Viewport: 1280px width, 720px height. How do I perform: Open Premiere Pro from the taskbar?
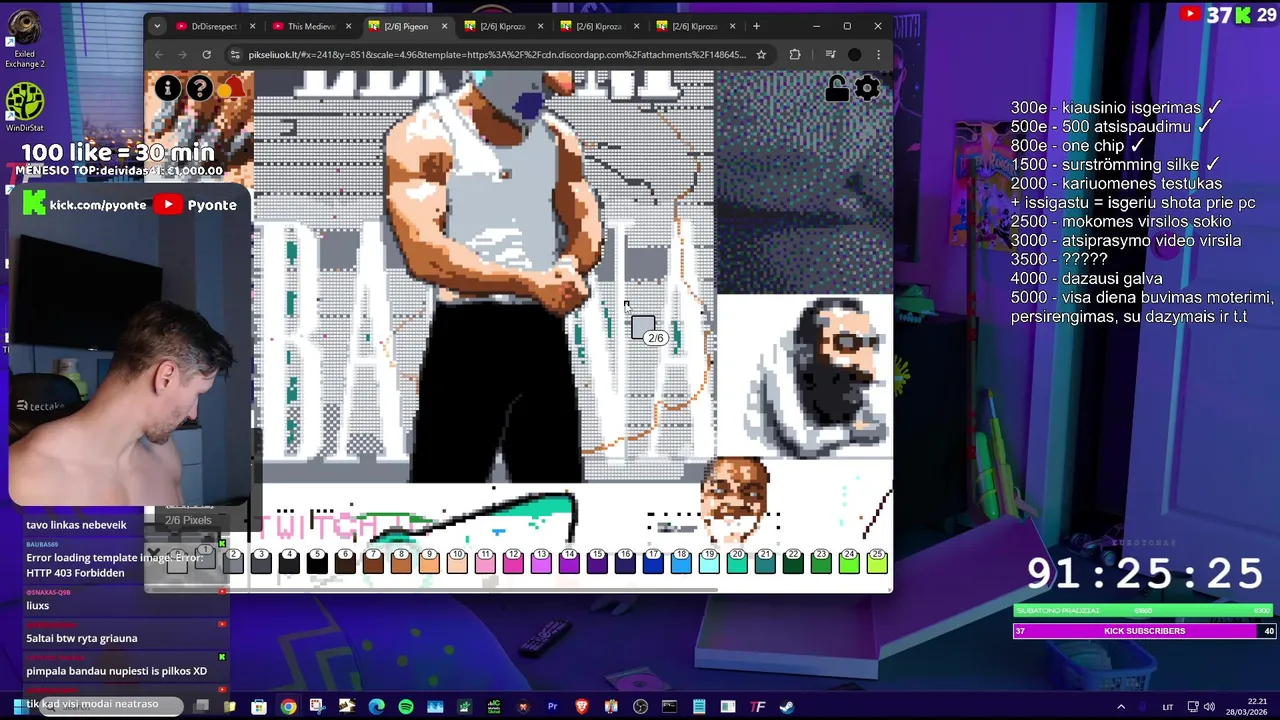[x=552, y=707]
